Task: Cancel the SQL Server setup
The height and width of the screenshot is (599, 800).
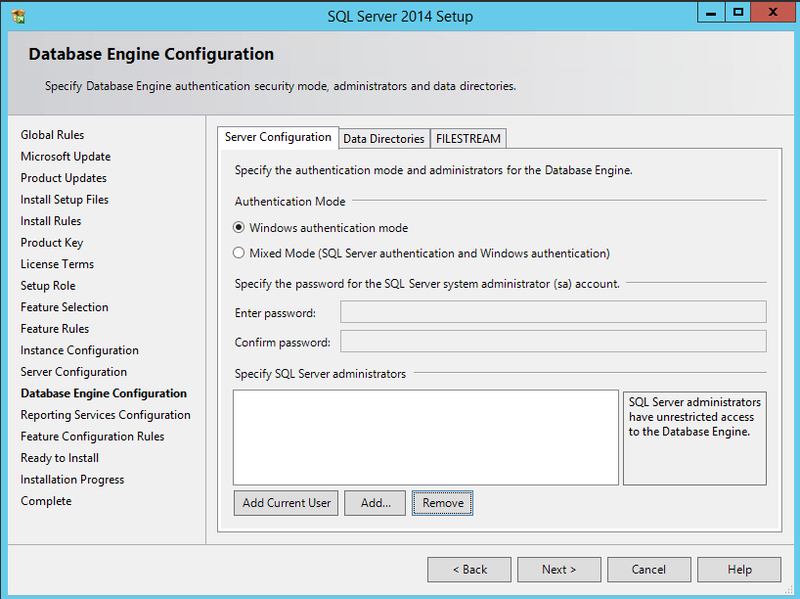Action: (649, 570)
